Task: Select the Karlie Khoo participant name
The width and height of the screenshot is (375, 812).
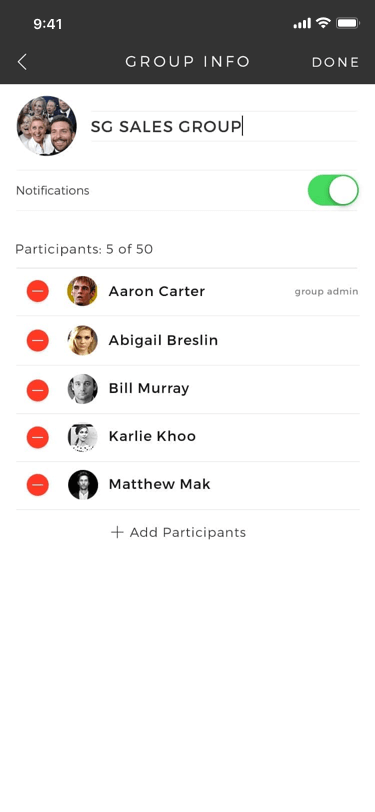Action: point(152,436)
